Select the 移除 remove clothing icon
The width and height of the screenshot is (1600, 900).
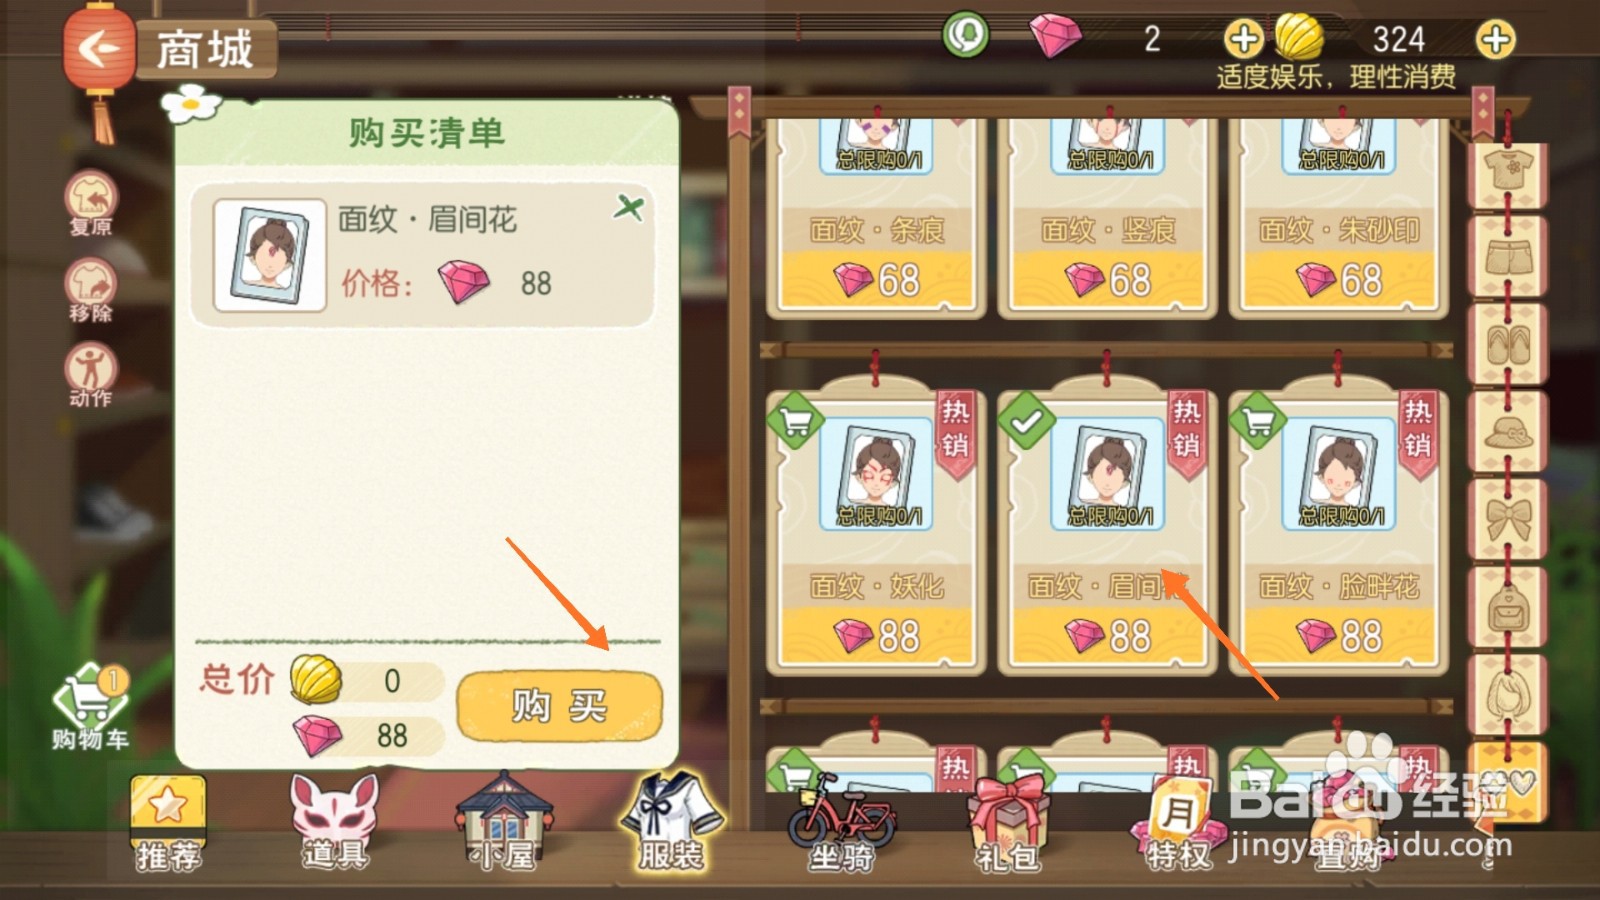(91, 290)
